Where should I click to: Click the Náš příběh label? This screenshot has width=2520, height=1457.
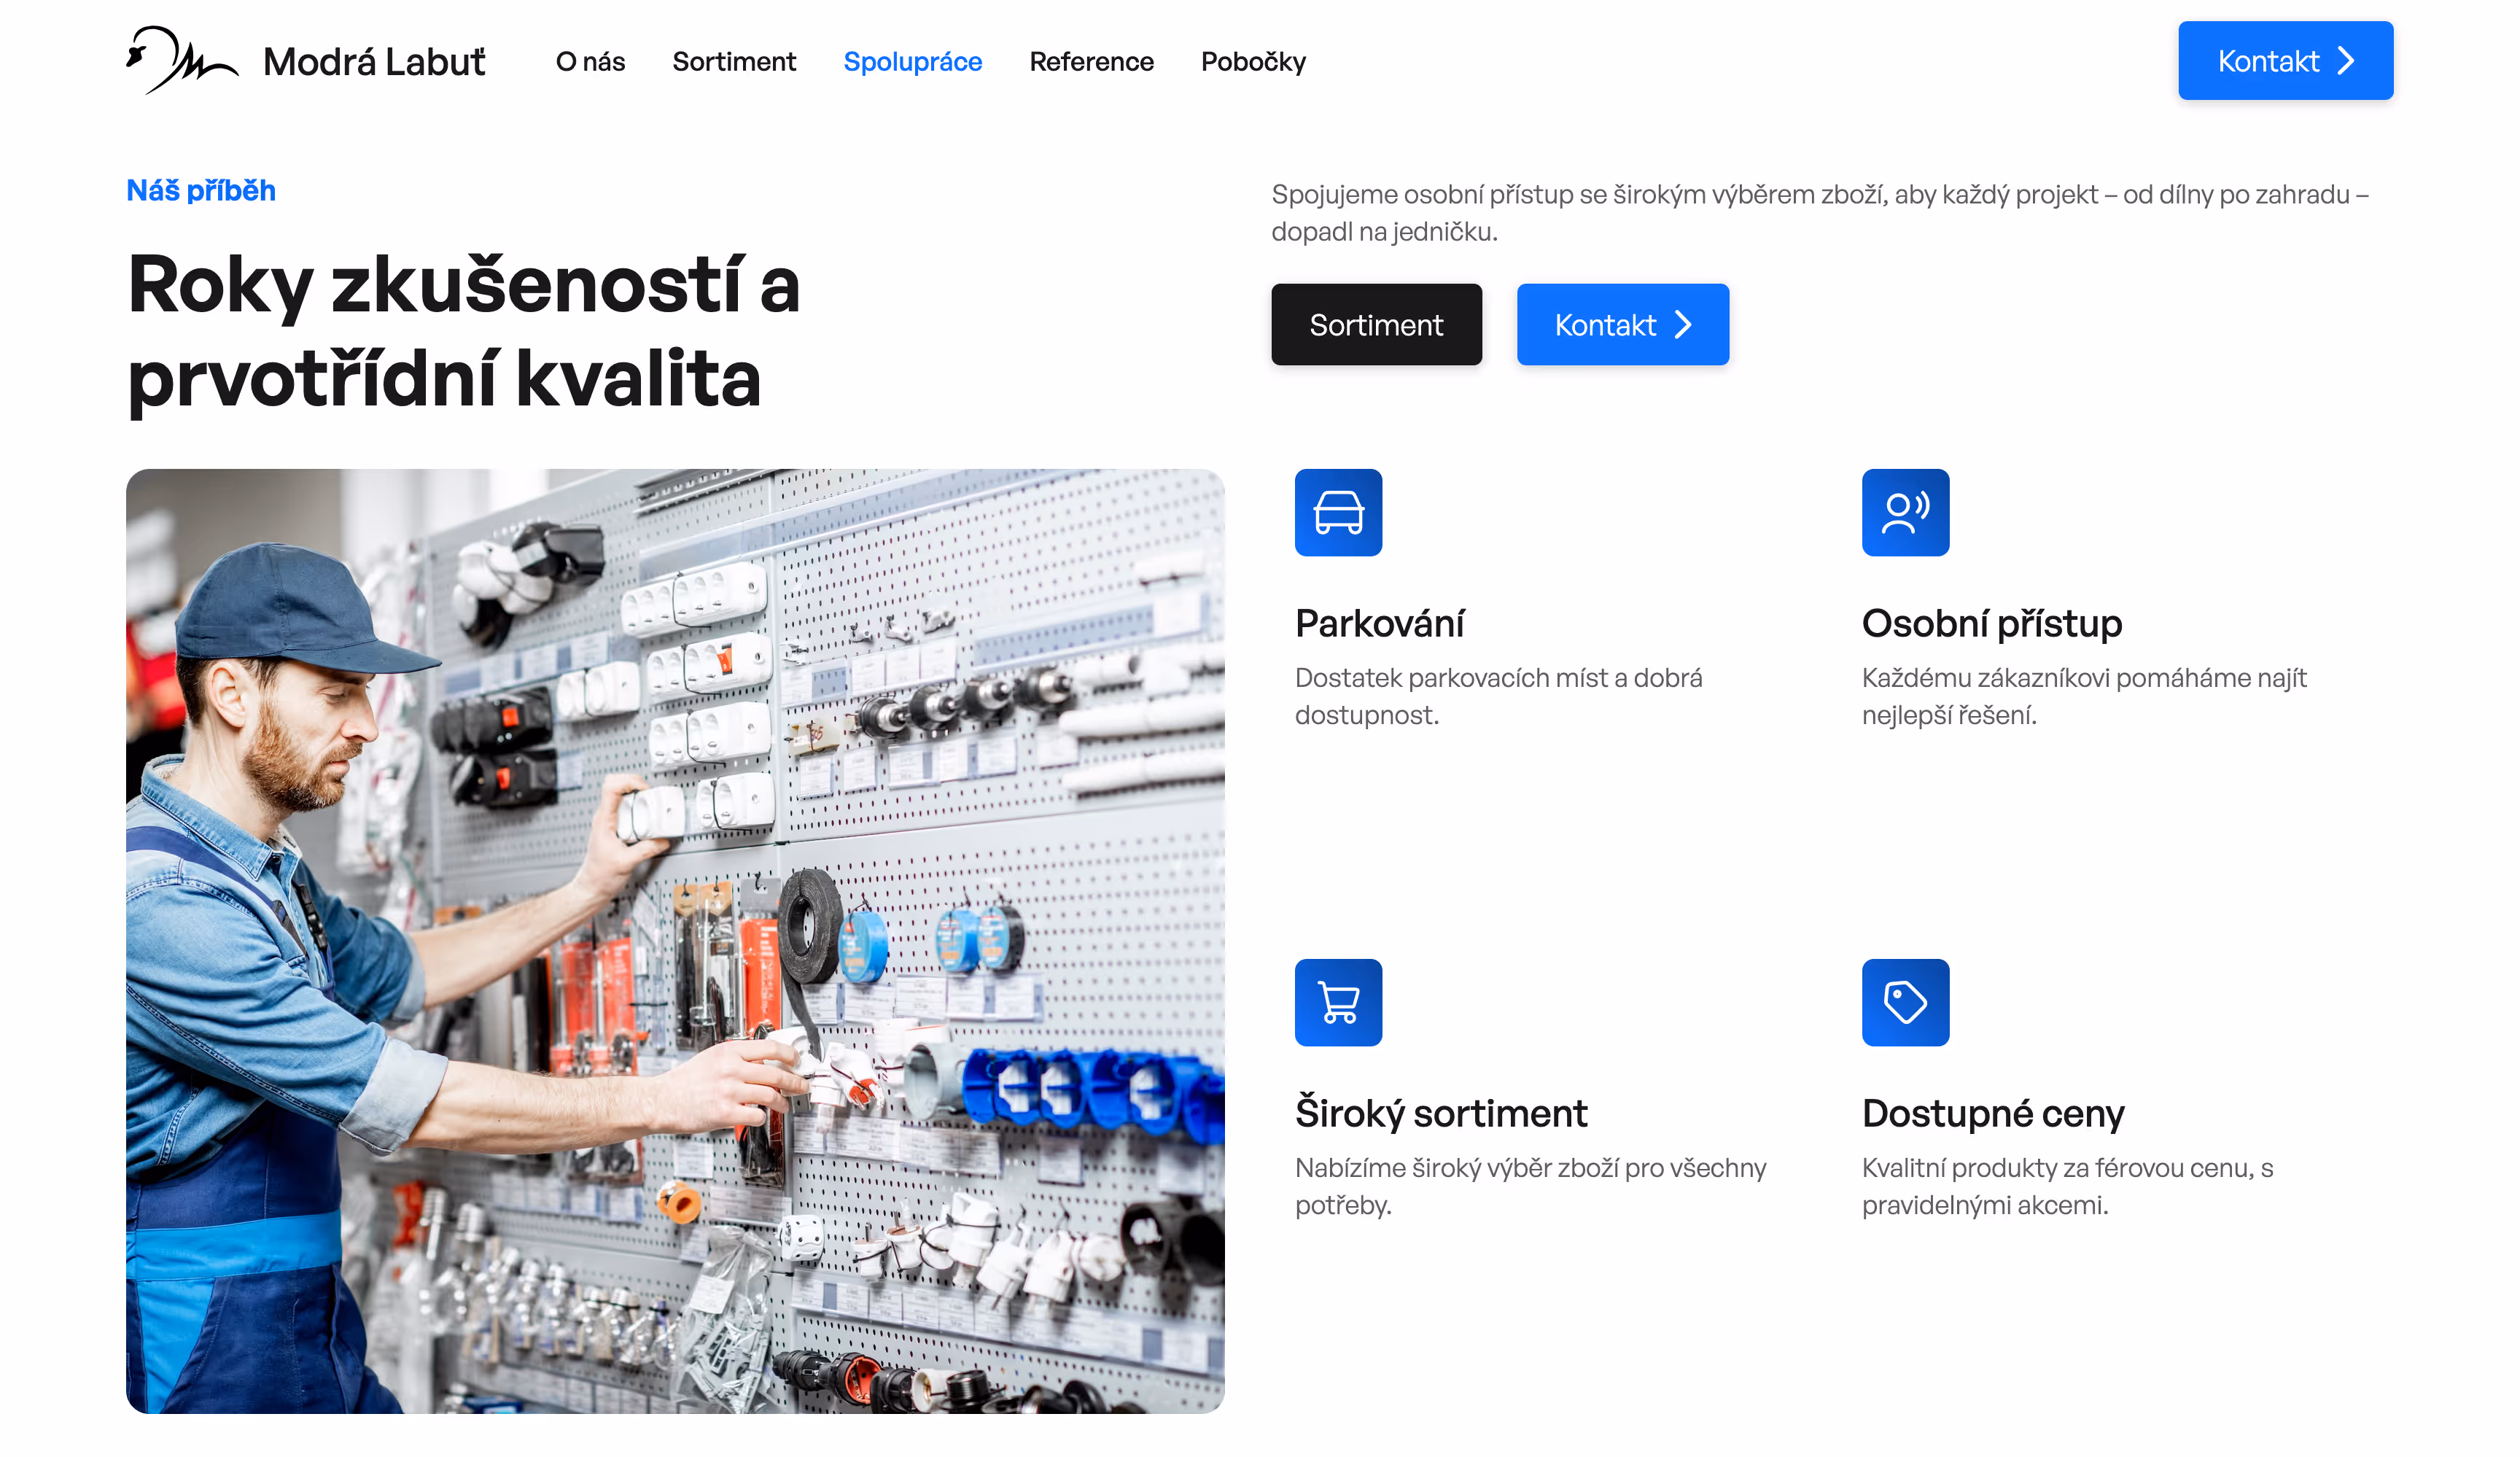point(201,190)
